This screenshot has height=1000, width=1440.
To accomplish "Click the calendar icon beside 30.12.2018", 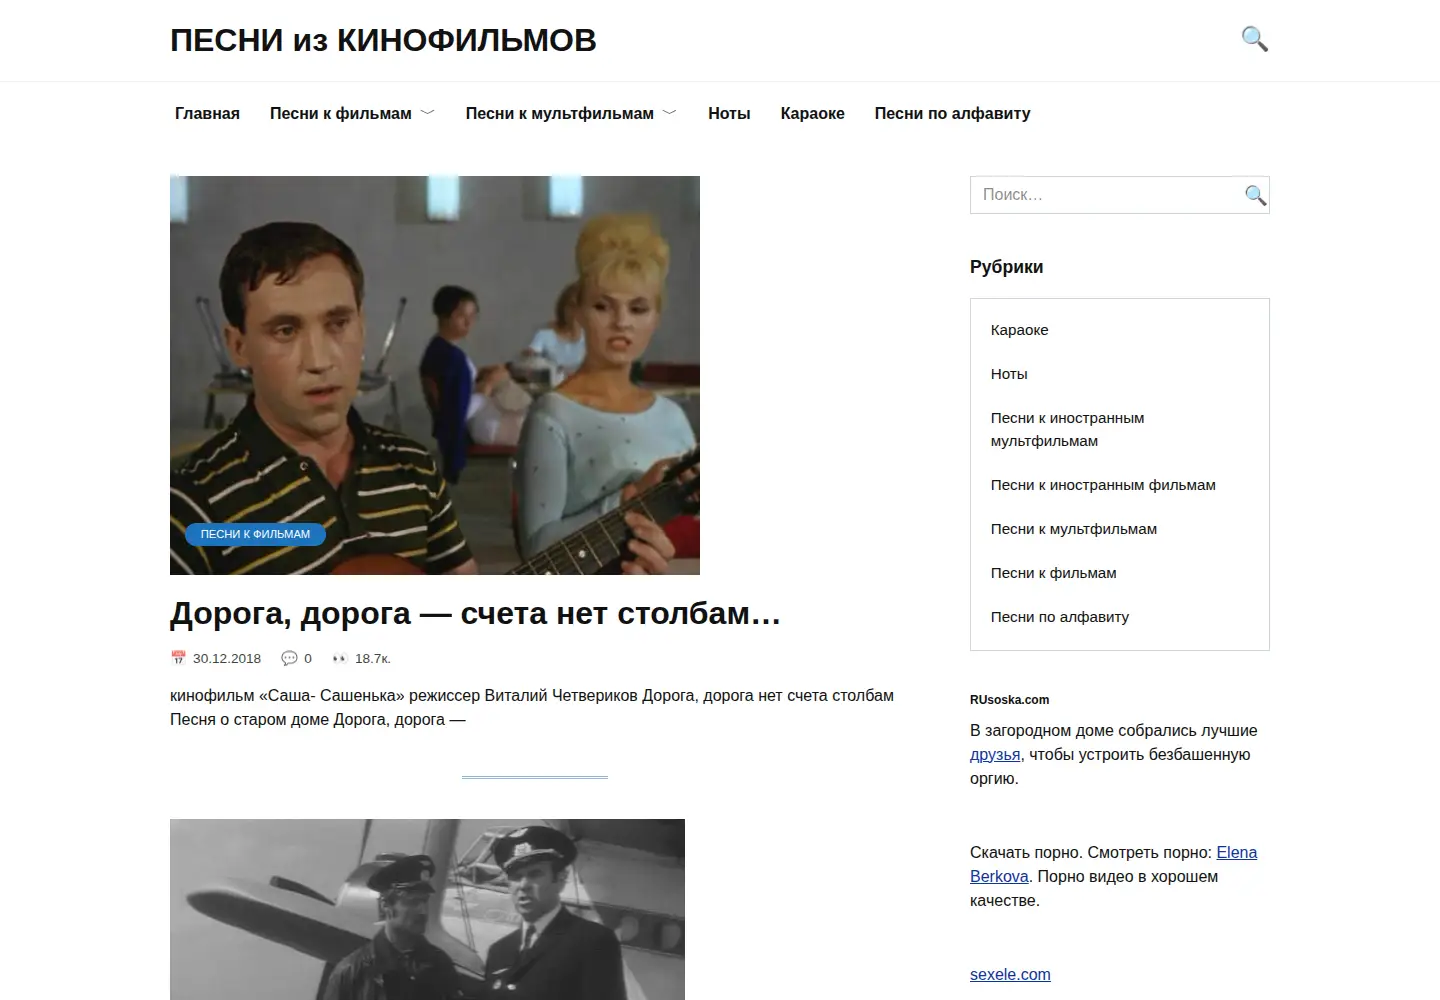I will click(x=178, y=658).
